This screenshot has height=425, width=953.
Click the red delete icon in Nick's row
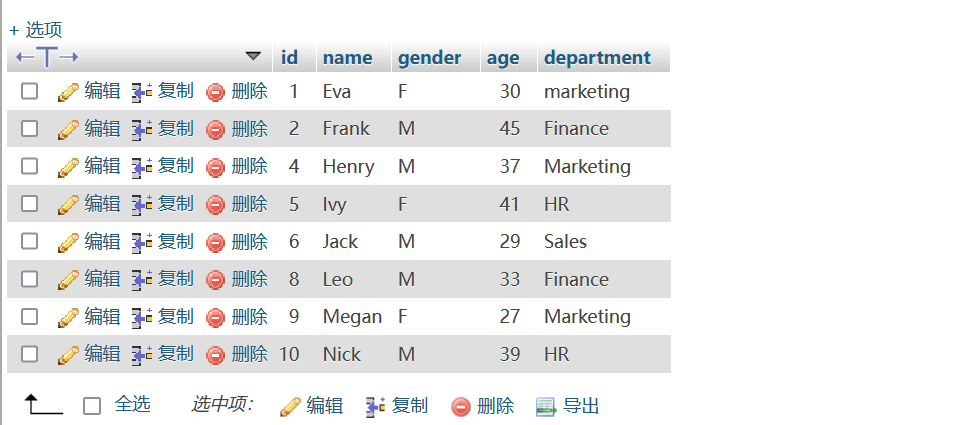coord(215,355)
